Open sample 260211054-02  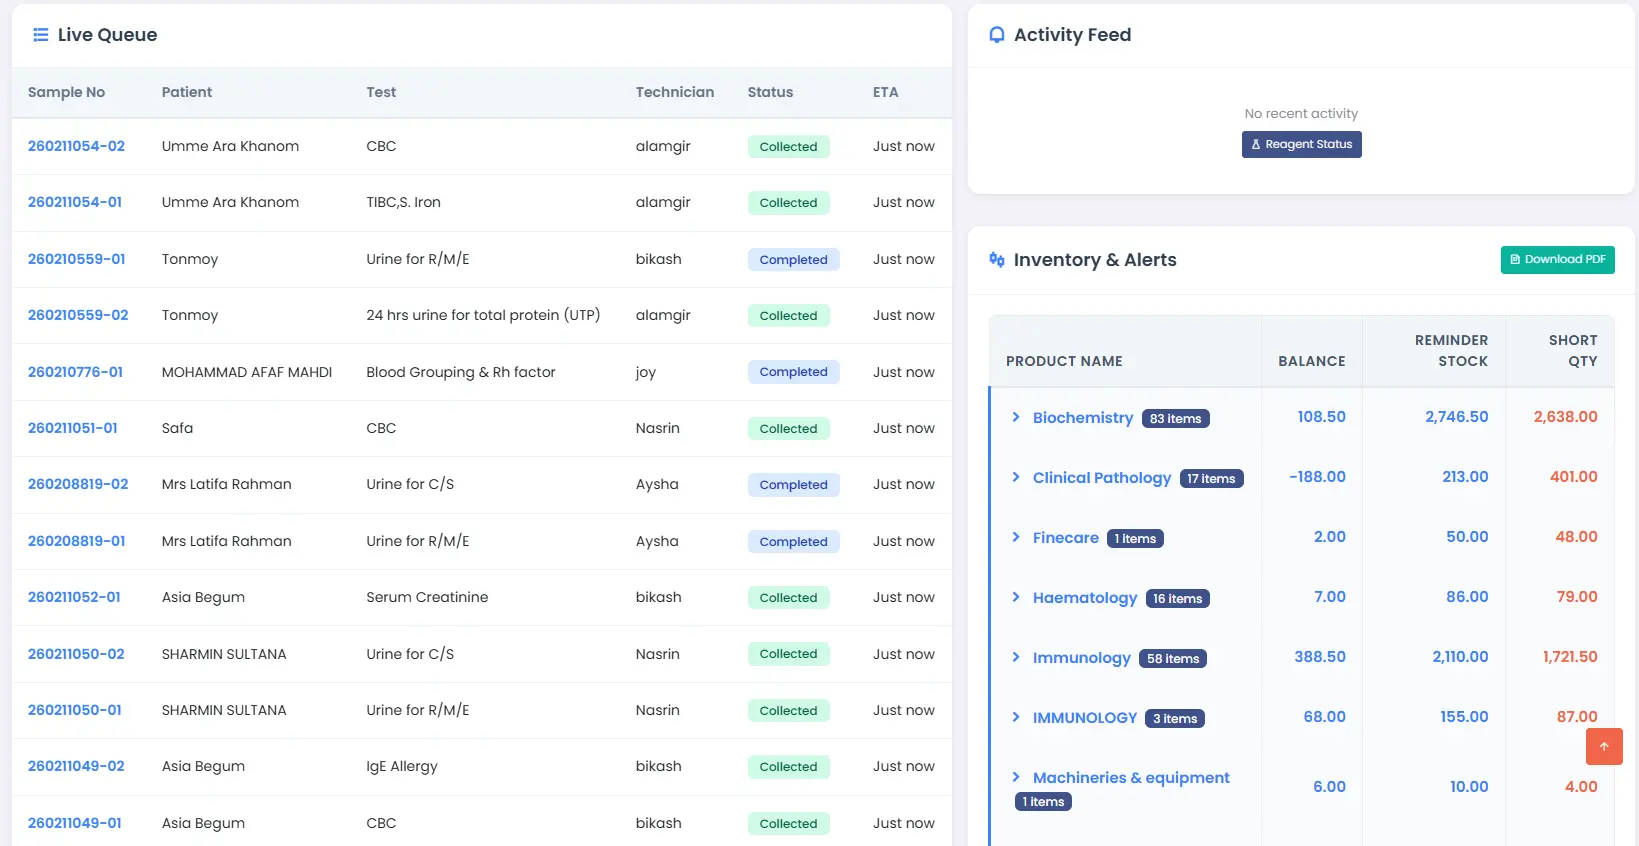point(76,146)
